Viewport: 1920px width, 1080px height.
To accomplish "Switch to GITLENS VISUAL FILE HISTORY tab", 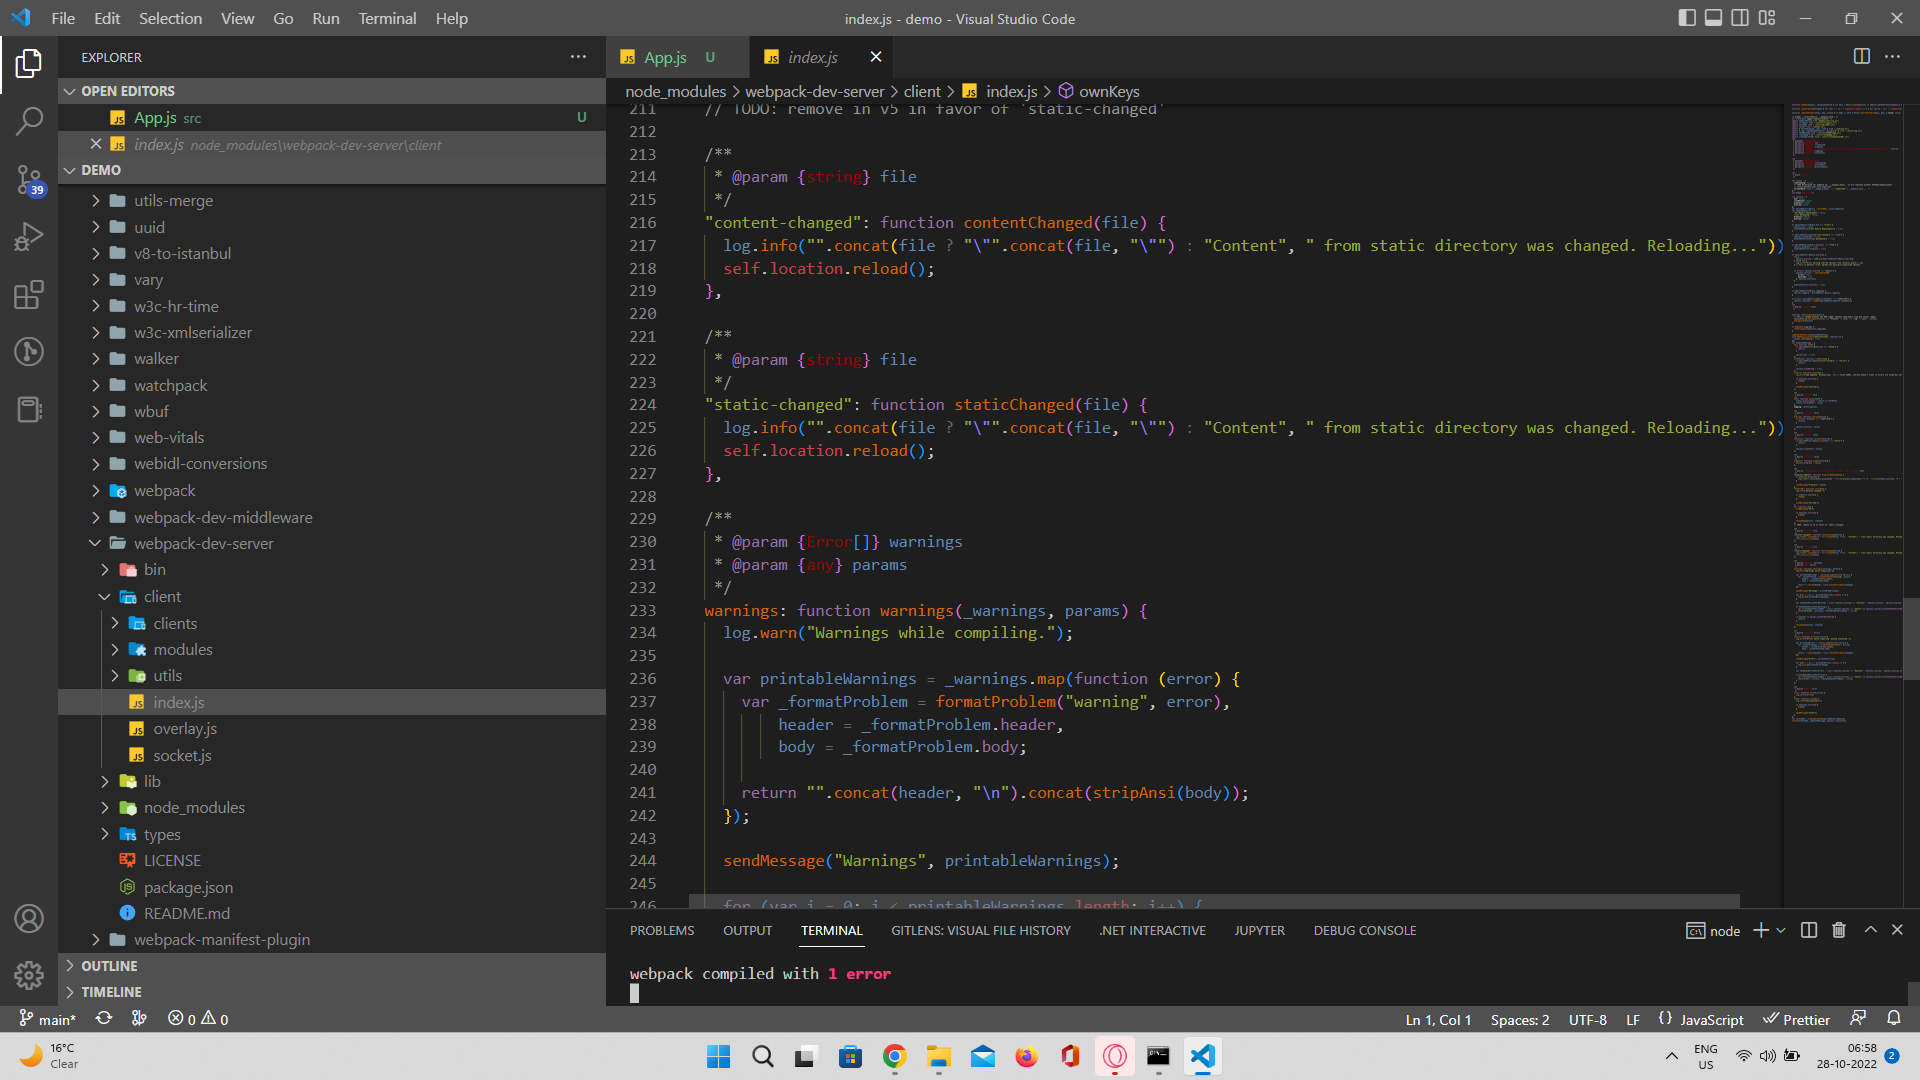I will 981,931.
